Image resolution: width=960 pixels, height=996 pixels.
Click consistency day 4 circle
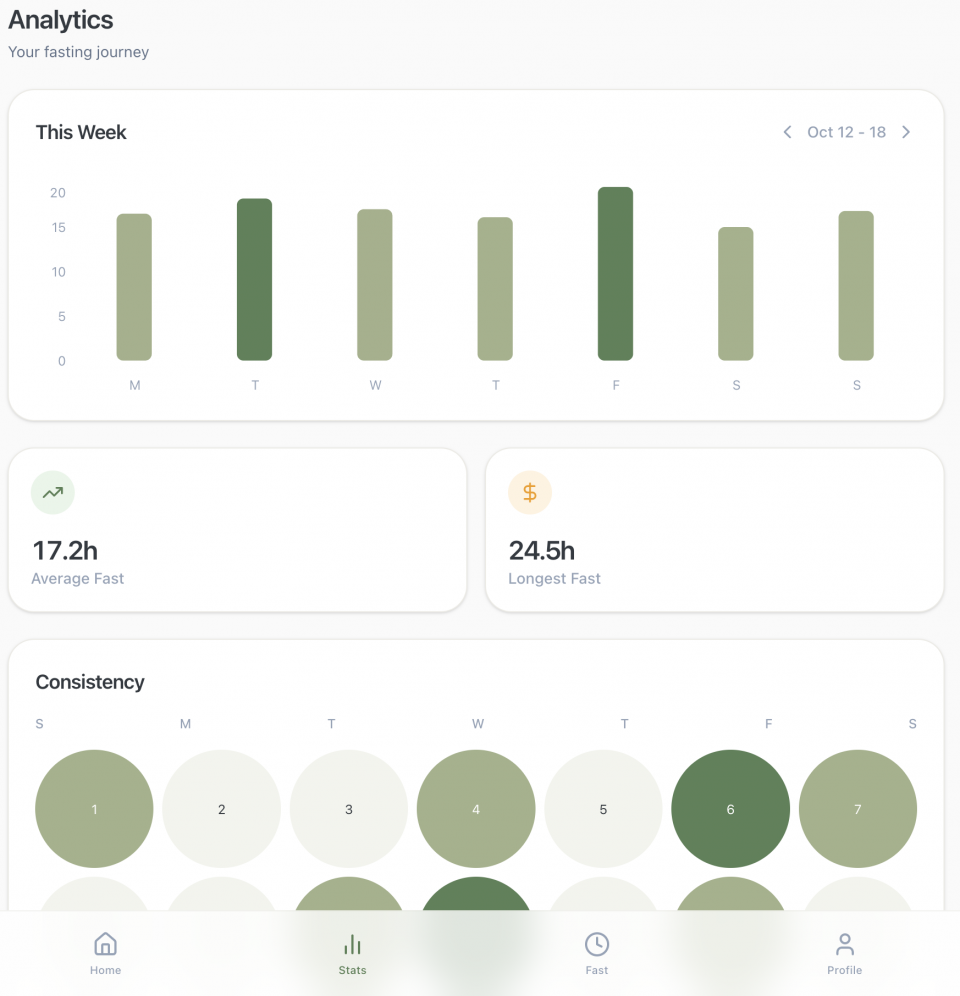[x=476, y=809]
